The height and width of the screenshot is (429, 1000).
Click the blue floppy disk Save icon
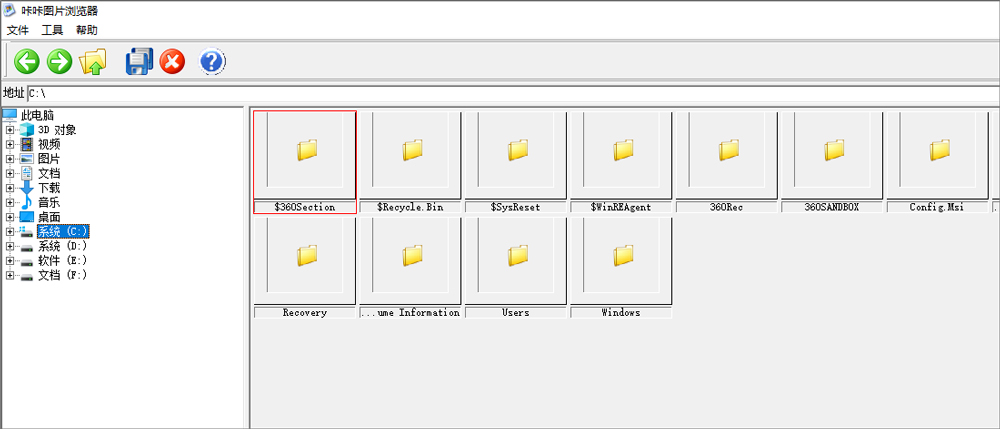(x=140, y=62)
